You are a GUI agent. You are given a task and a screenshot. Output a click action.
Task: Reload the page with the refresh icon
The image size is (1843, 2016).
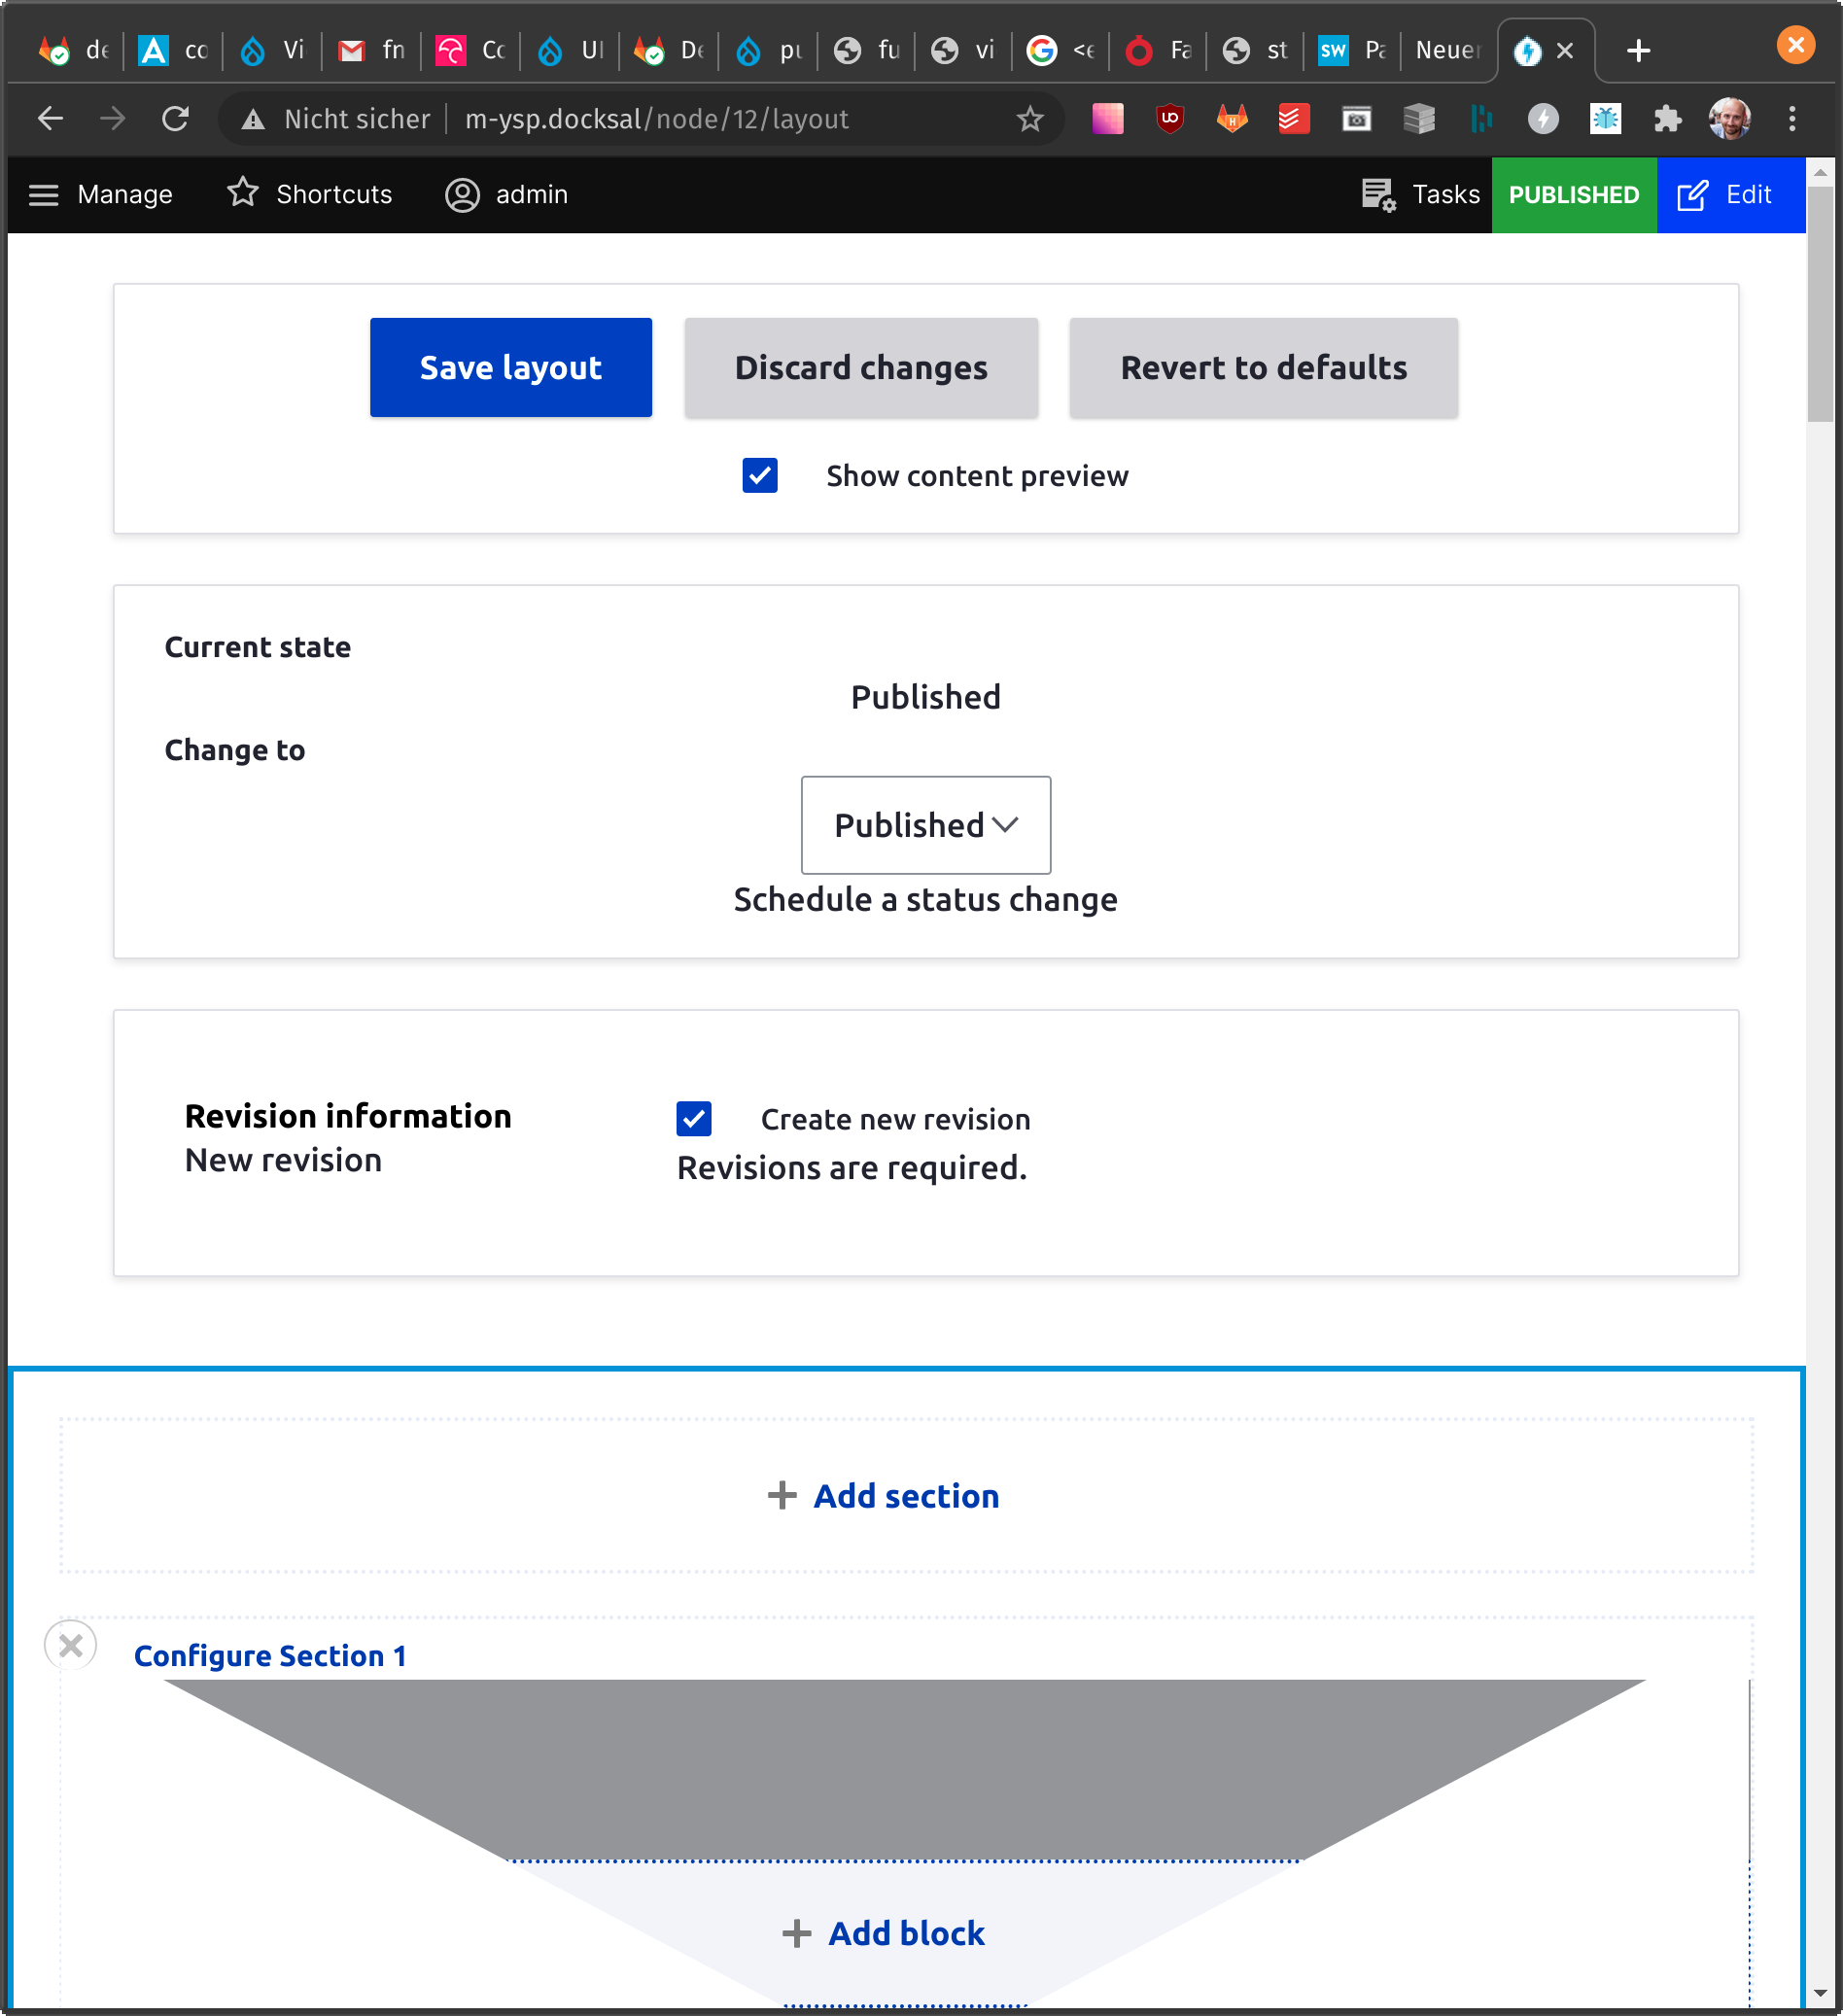click(x=176, y=118)
